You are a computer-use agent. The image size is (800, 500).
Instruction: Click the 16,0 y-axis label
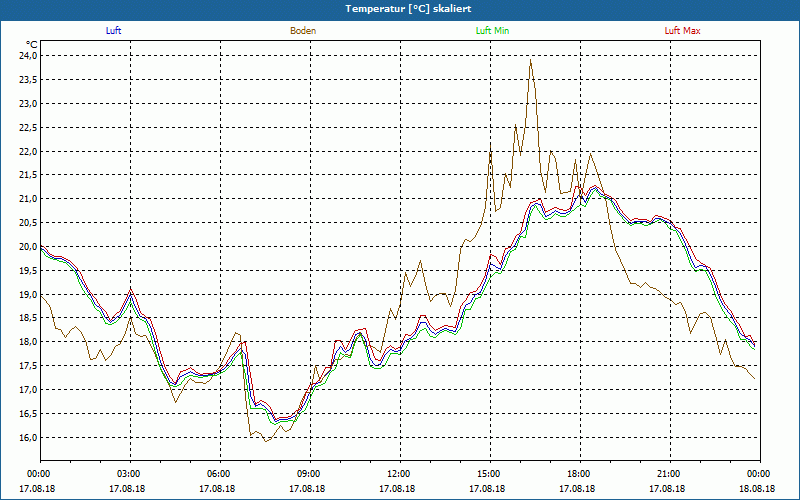[x=28, y=438]
